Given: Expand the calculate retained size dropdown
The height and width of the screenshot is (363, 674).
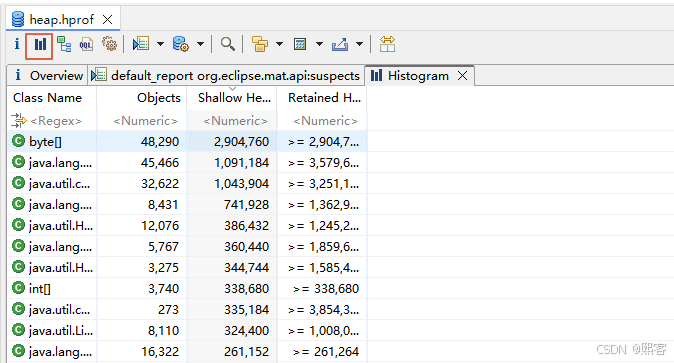Looking at the screenshot, I should (319, 44).
